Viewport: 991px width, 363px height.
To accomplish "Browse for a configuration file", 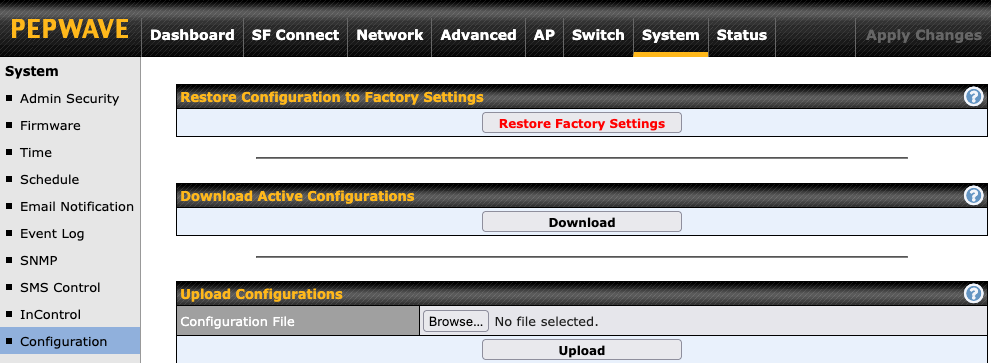I will [x=455, y=321].
